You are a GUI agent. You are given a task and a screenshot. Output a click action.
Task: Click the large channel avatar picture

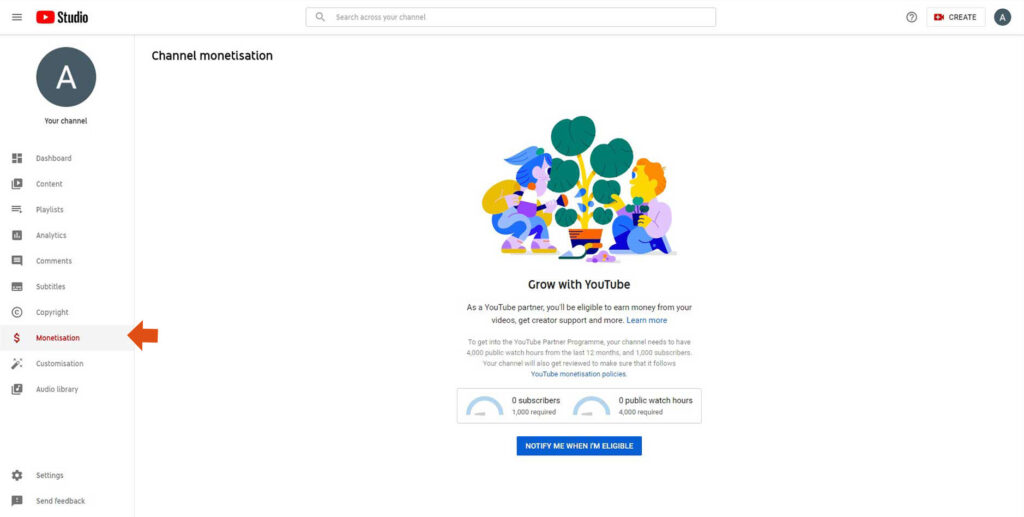point(66,77)
